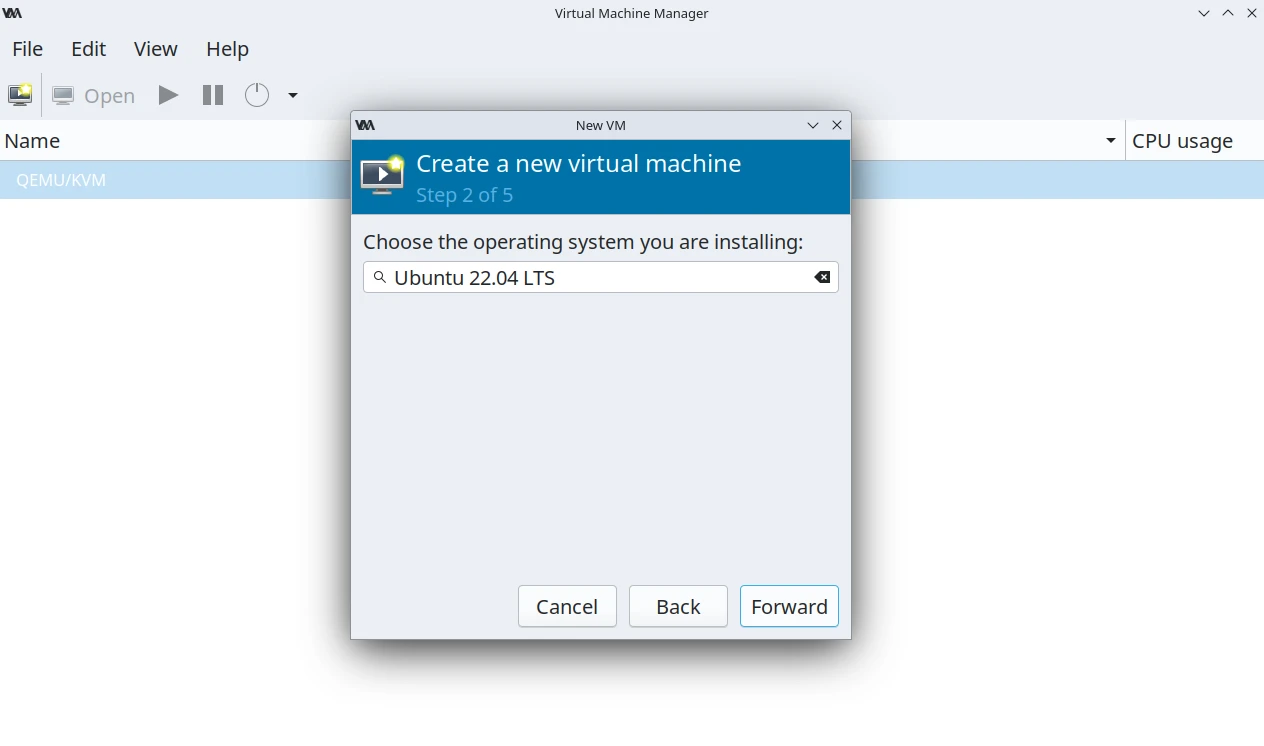Click into the operating system search field

click(x=600, y=277)
